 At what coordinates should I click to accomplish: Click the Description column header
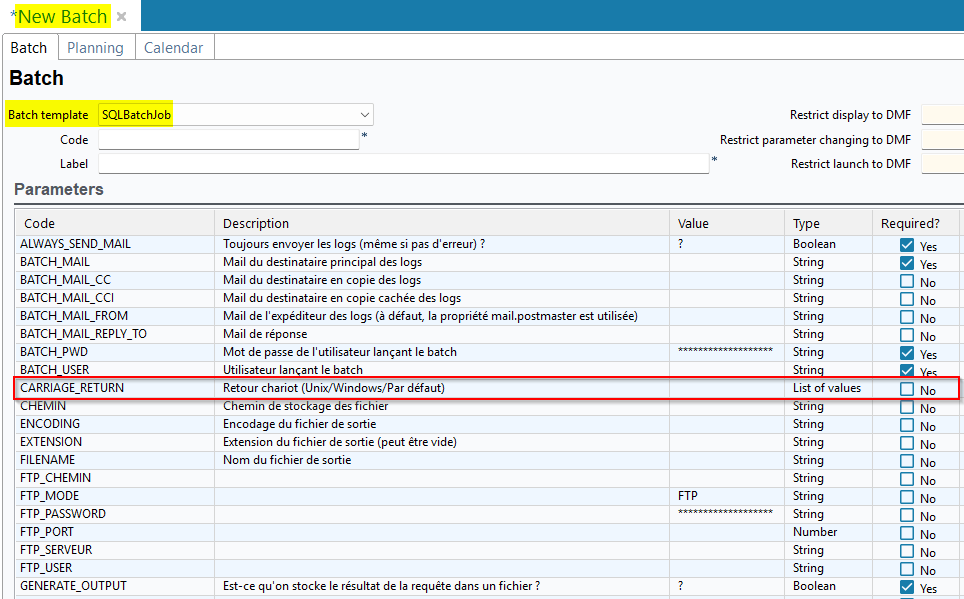point(256,223)
